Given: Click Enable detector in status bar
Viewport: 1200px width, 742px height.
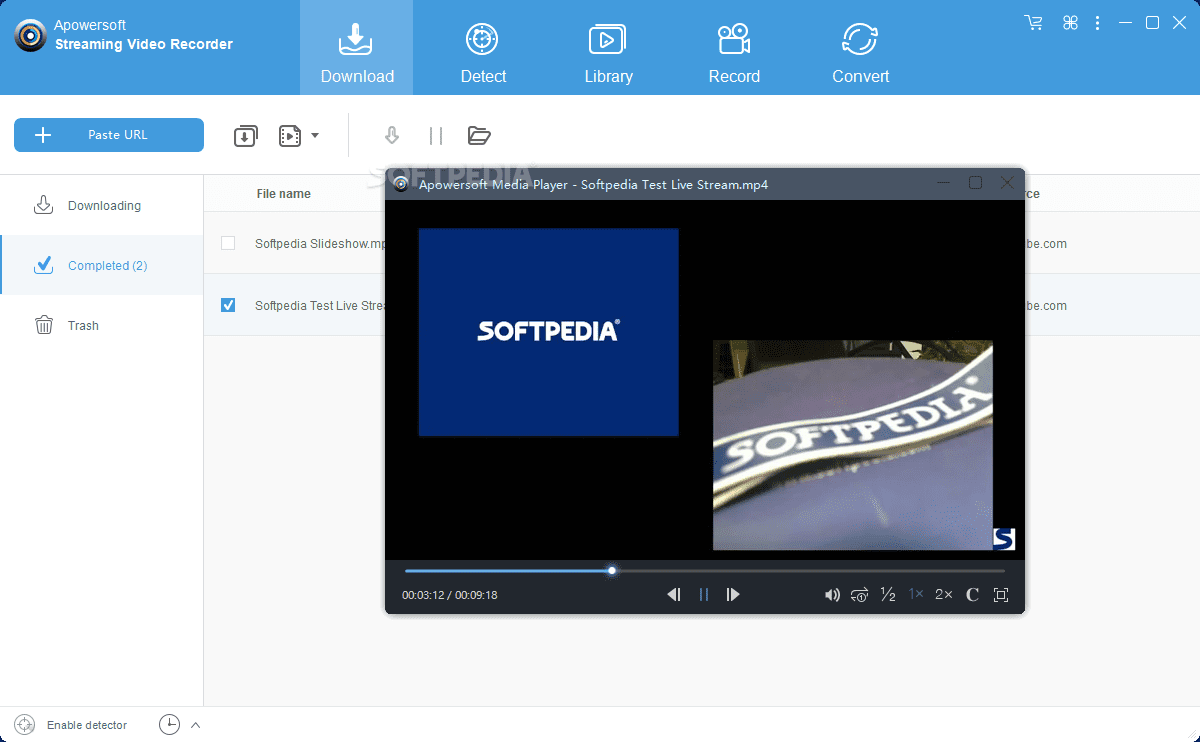Looking at the screenshot, I should click(71, 724).
